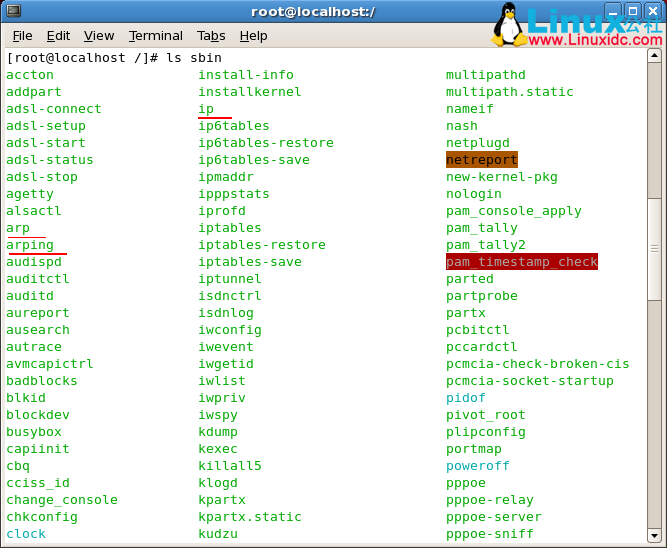Screen dimensions: 667x548
Task: Click the 'new-kernel-pkg' entry
Action: pos(502,177)
